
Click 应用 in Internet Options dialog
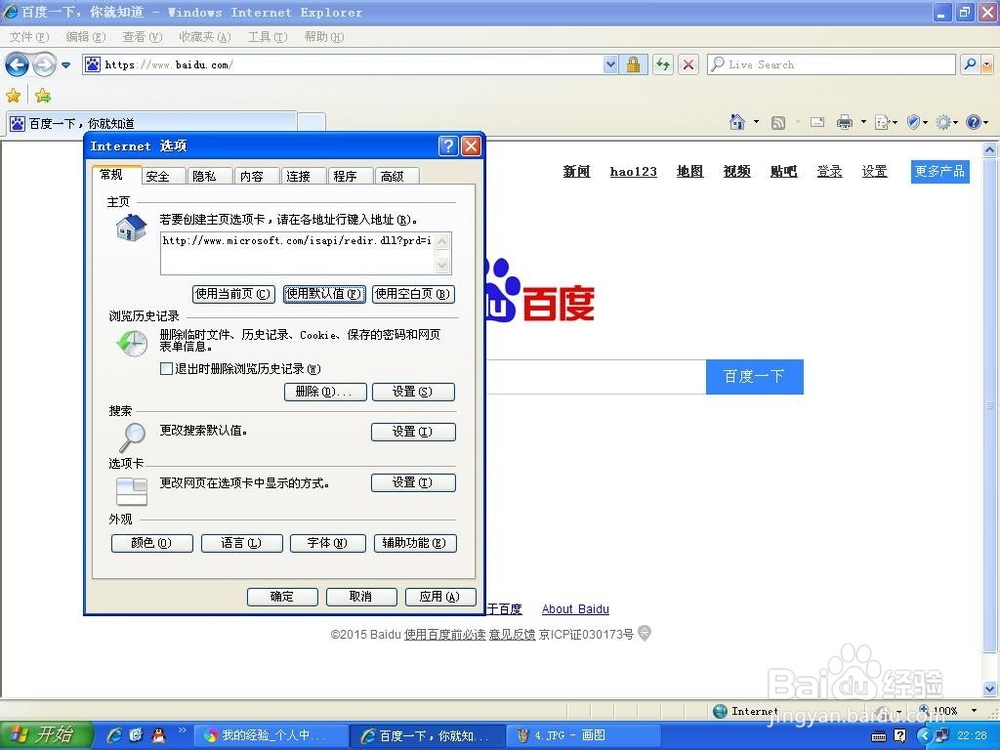pos(440,597)
